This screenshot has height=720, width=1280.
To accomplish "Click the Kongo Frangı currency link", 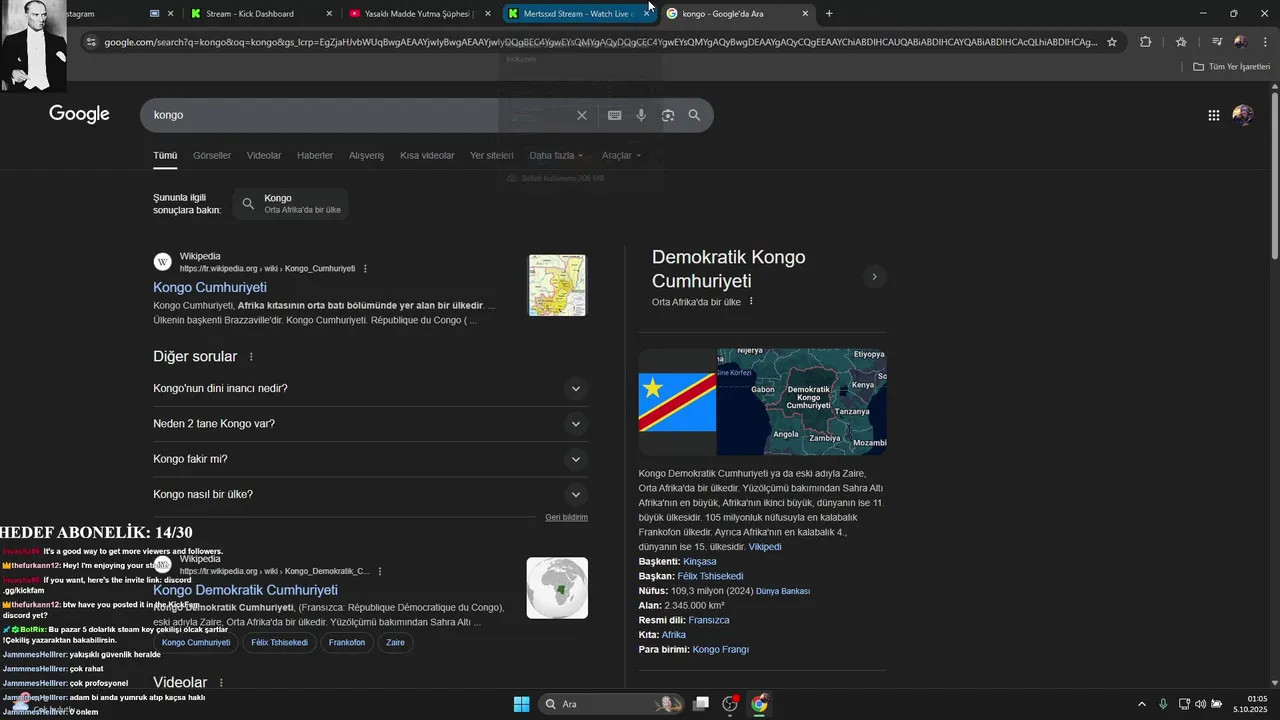I will [721, 650].
